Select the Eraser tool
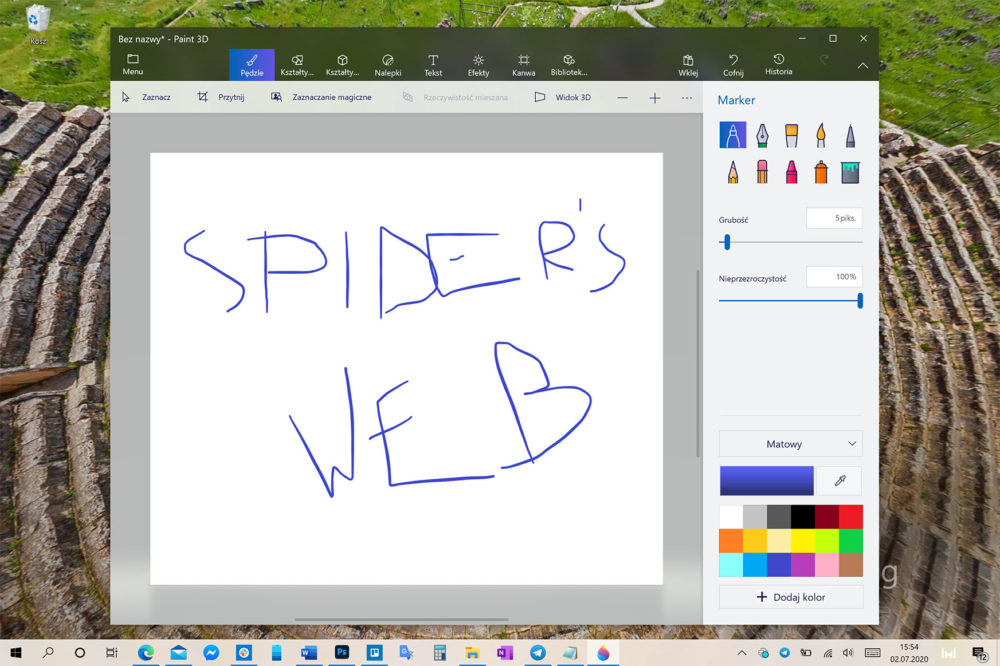 coord(762,172)
